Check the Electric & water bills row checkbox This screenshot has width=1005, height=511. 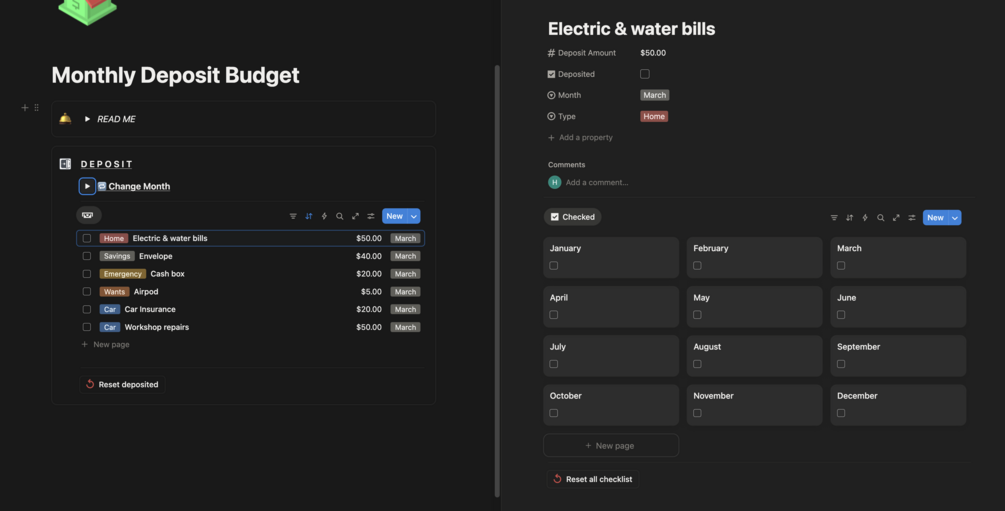click(x=87, y=239)
